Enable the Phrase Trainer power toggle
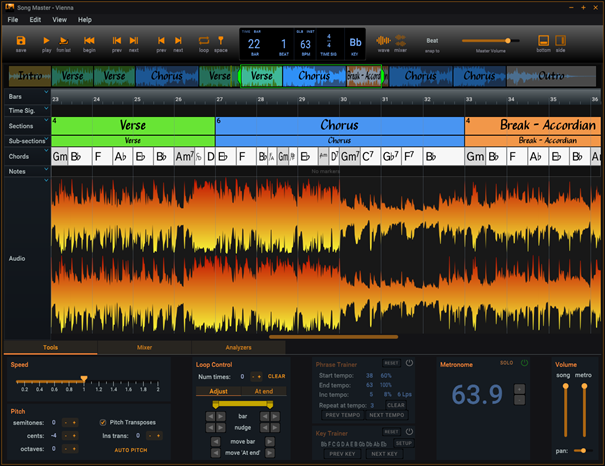The image size is (605, 466). 410,362
